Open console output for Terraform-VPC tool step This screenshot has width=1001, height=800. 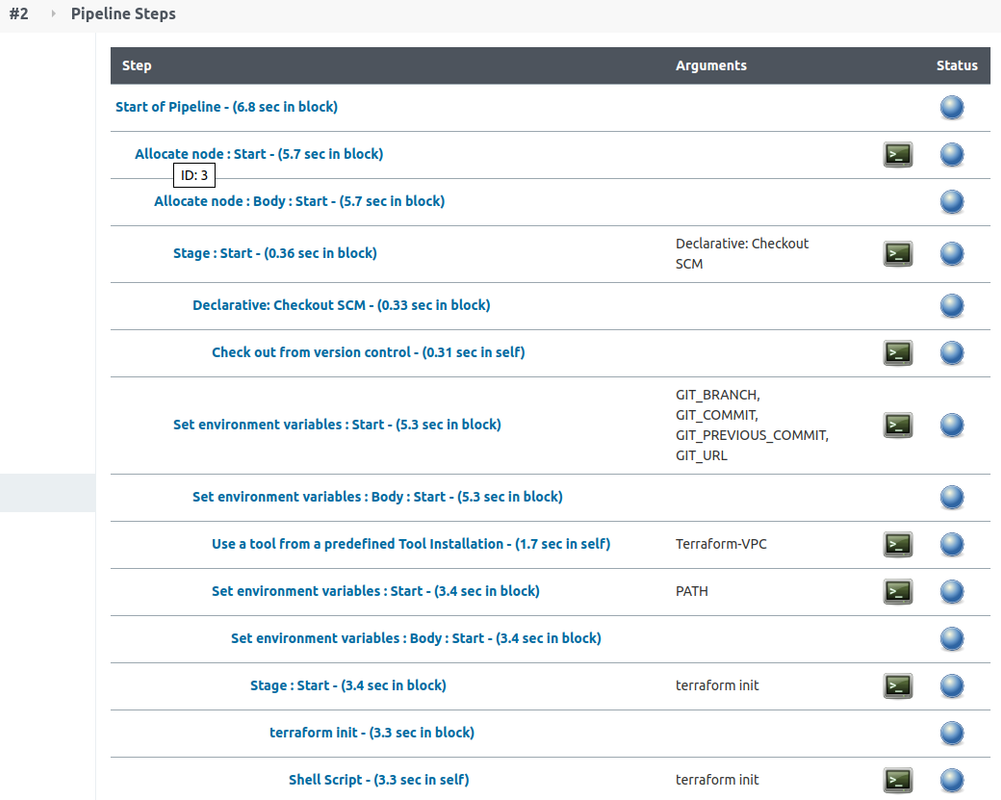[897, 544]
